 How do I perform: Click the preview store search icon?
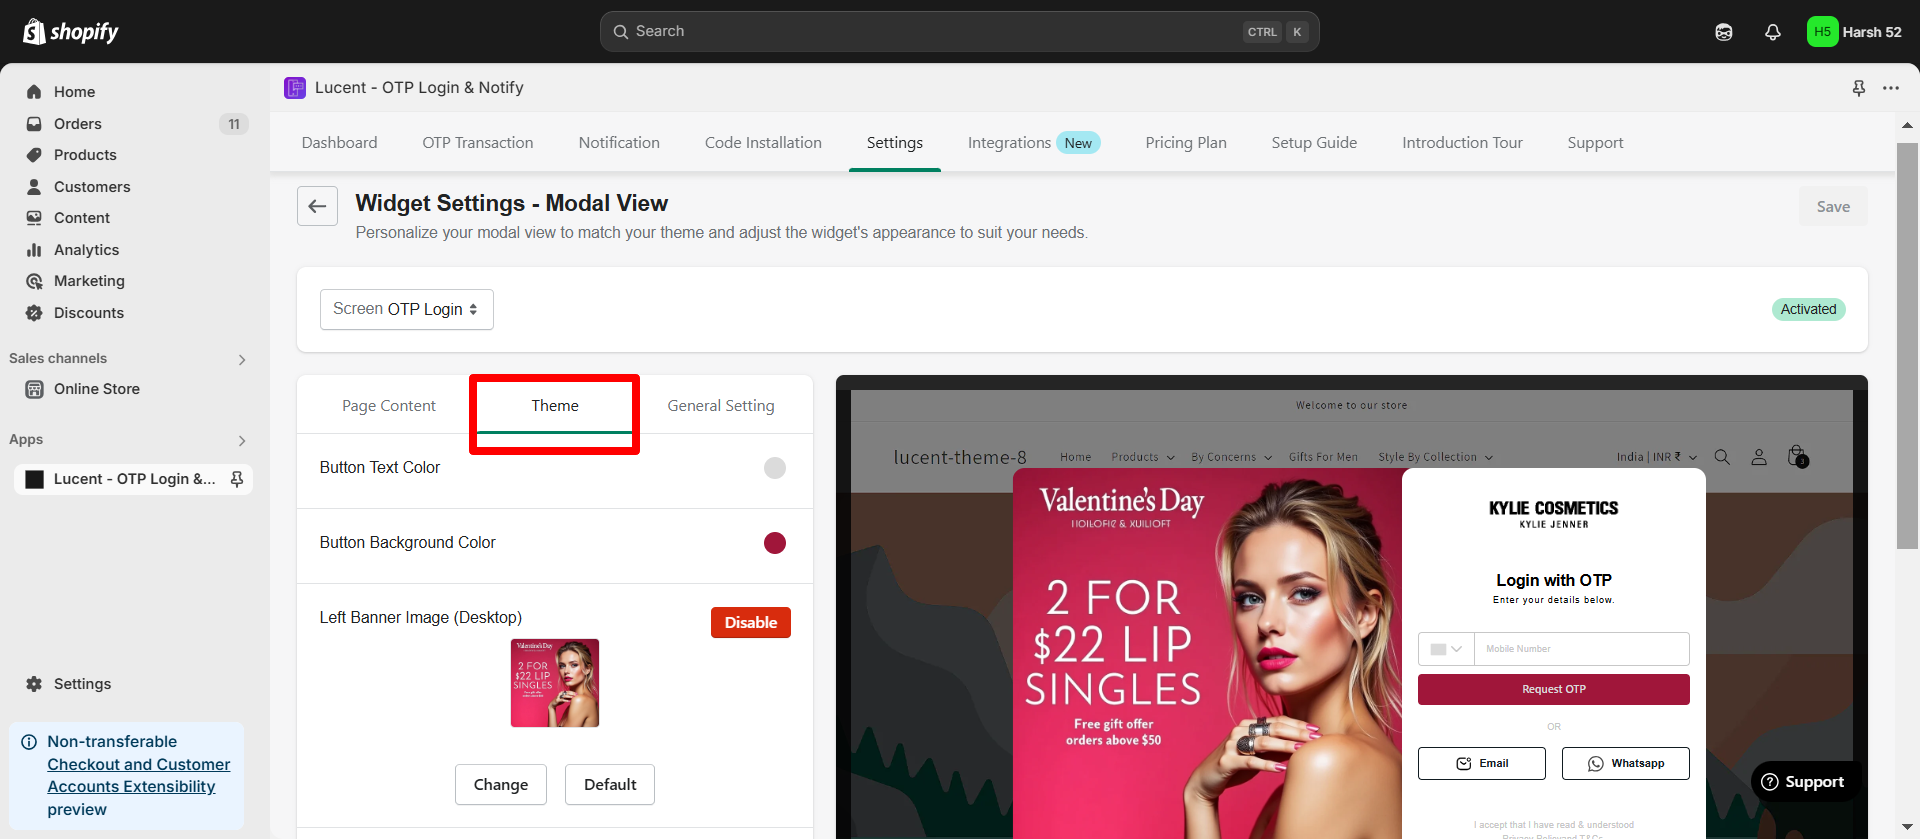[x=1722, y=457]
